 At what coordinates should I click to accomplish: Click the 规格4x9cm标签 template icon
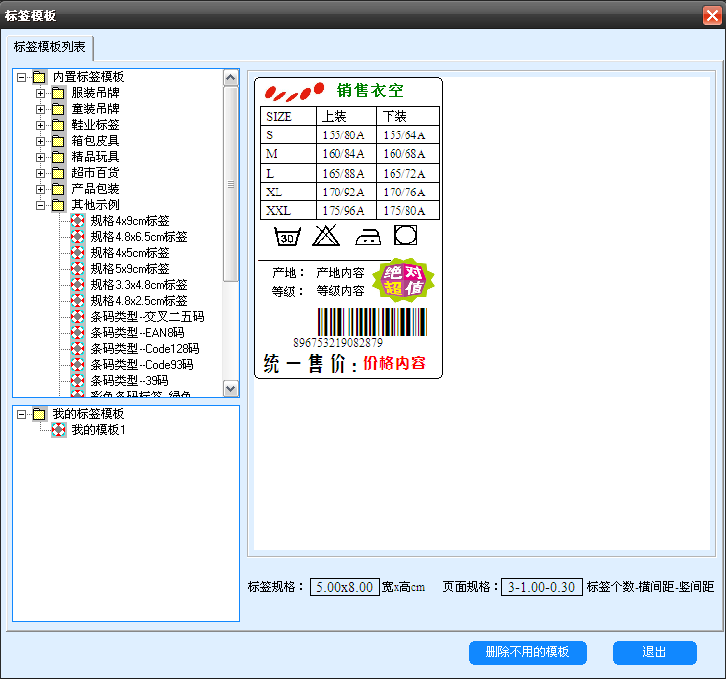78,221
